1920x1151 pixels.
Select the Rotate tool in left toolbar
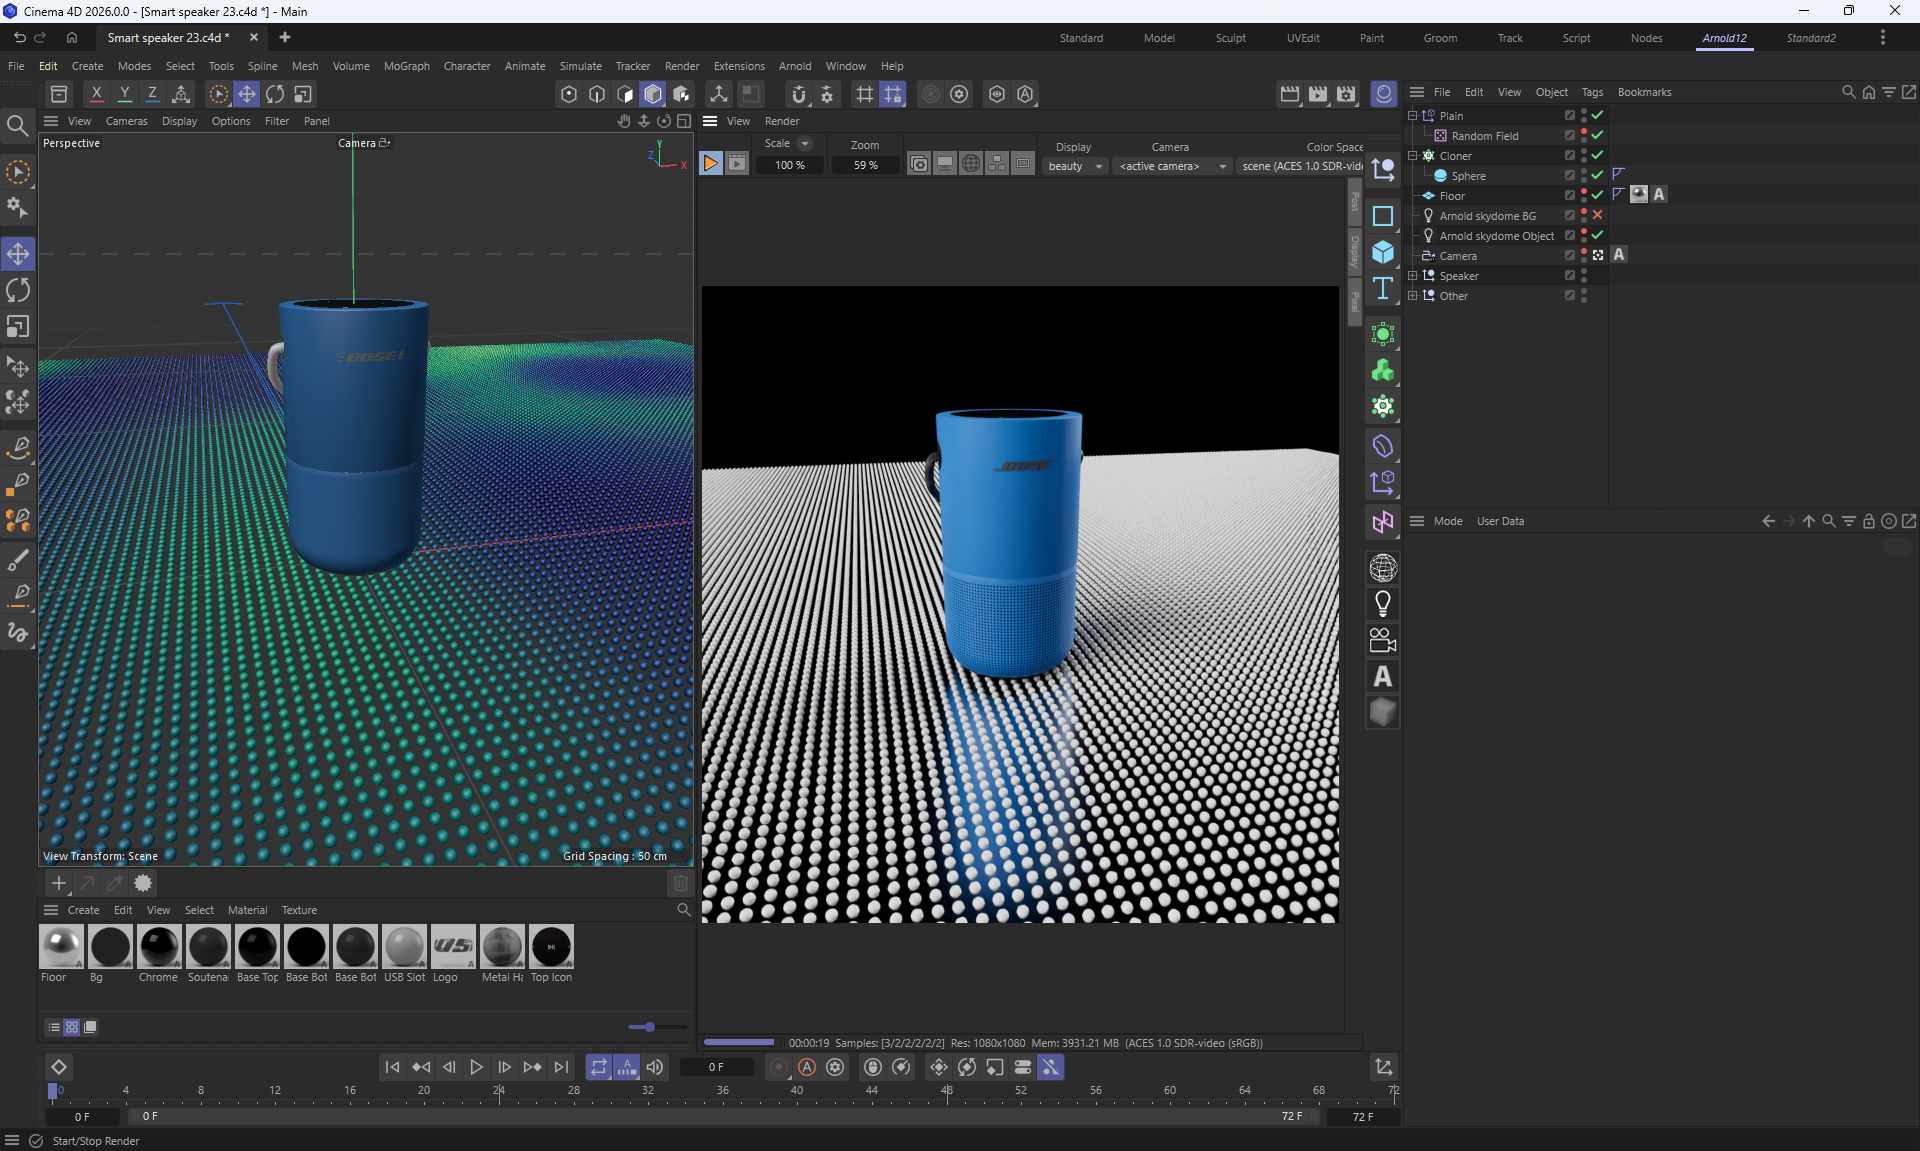point(18,290)
